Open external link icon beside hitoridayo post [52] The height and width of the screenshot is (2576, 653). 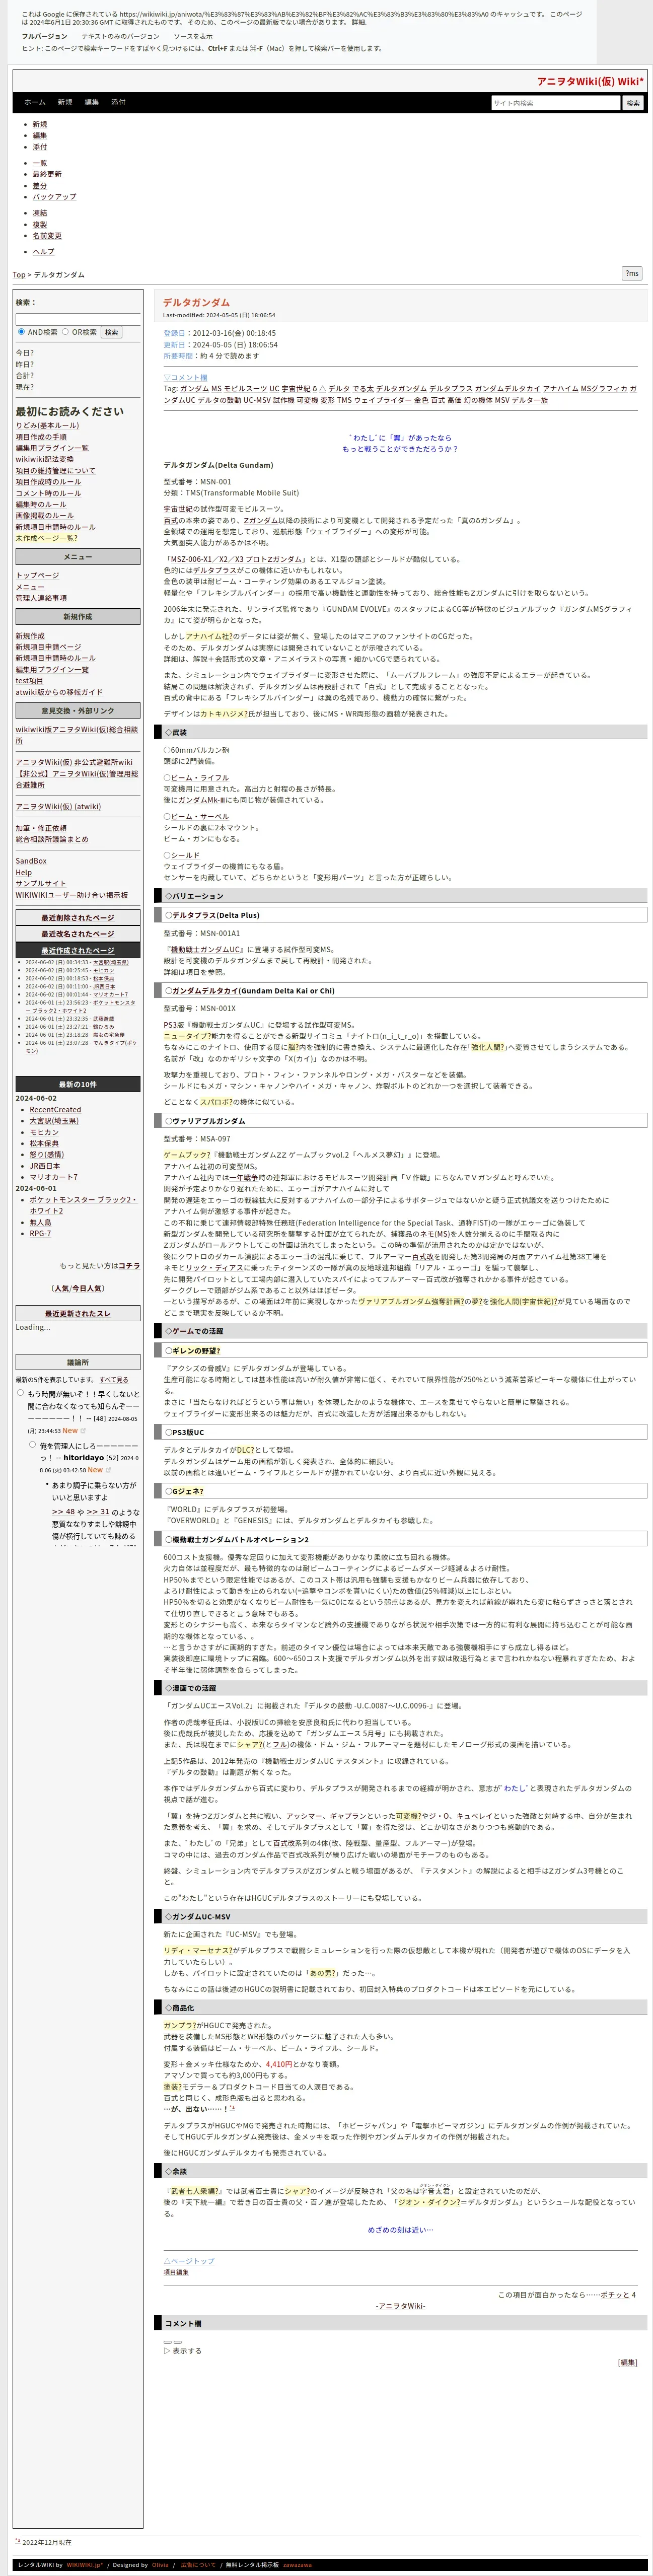(107, 1470)
